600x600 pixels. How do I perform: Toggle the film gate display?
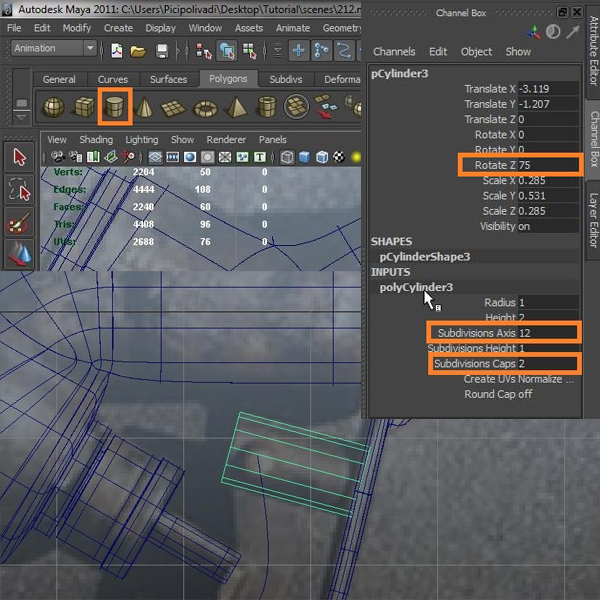click(x=173, y=157)
